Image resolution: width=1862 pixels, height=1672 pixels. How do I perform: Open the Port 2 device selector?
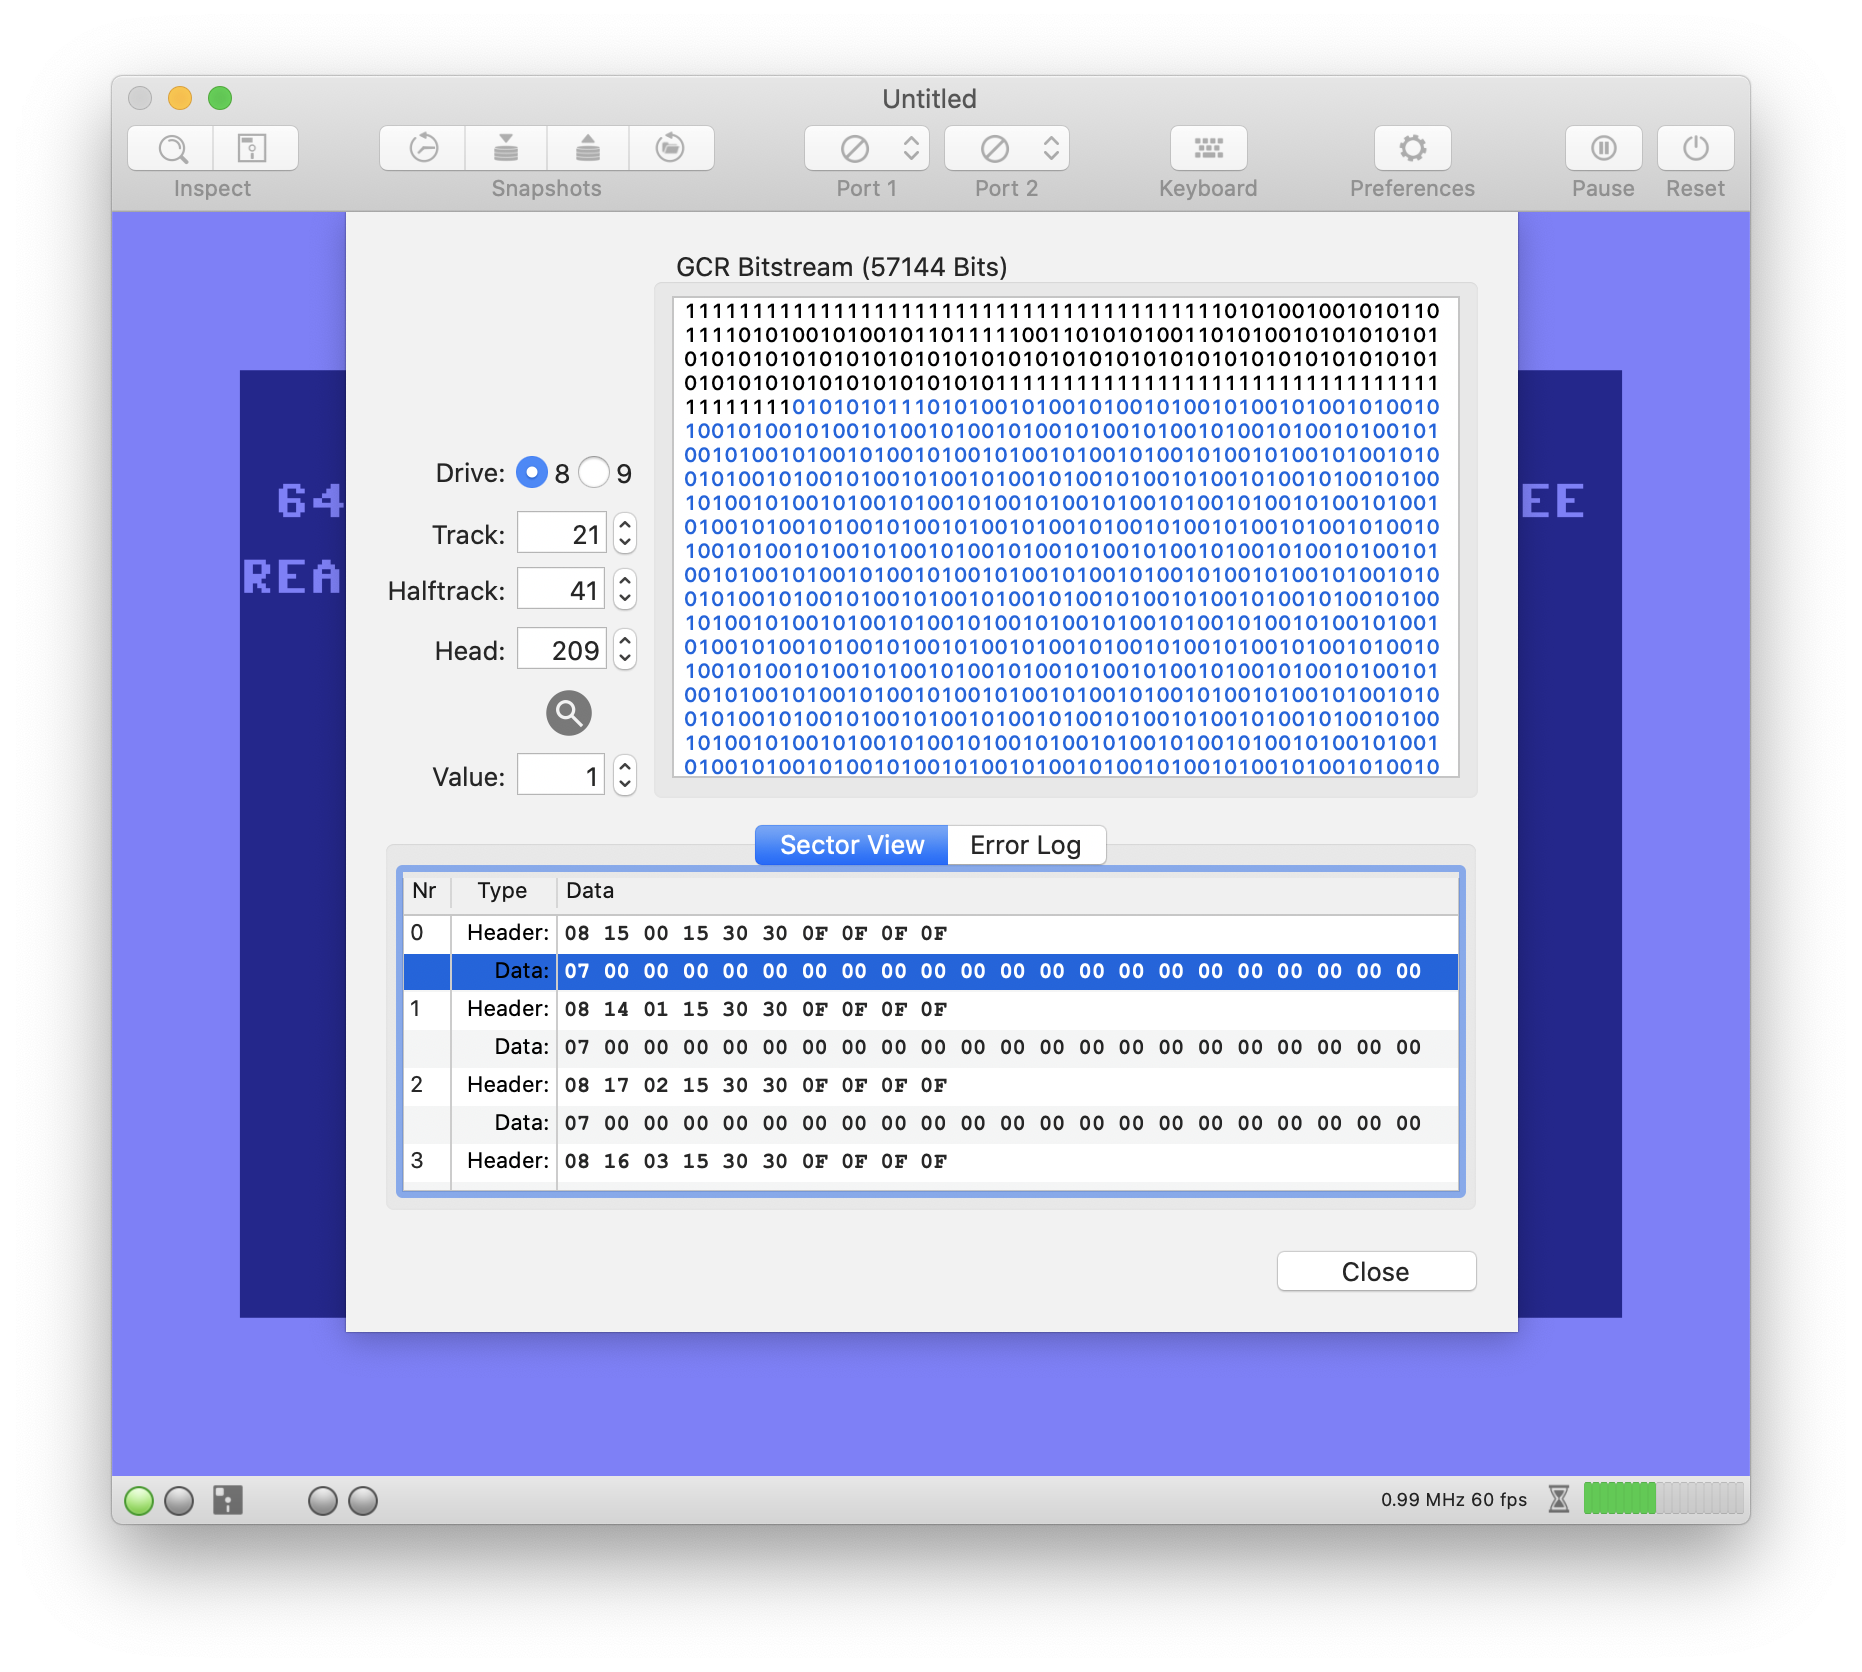[1006, 147]
